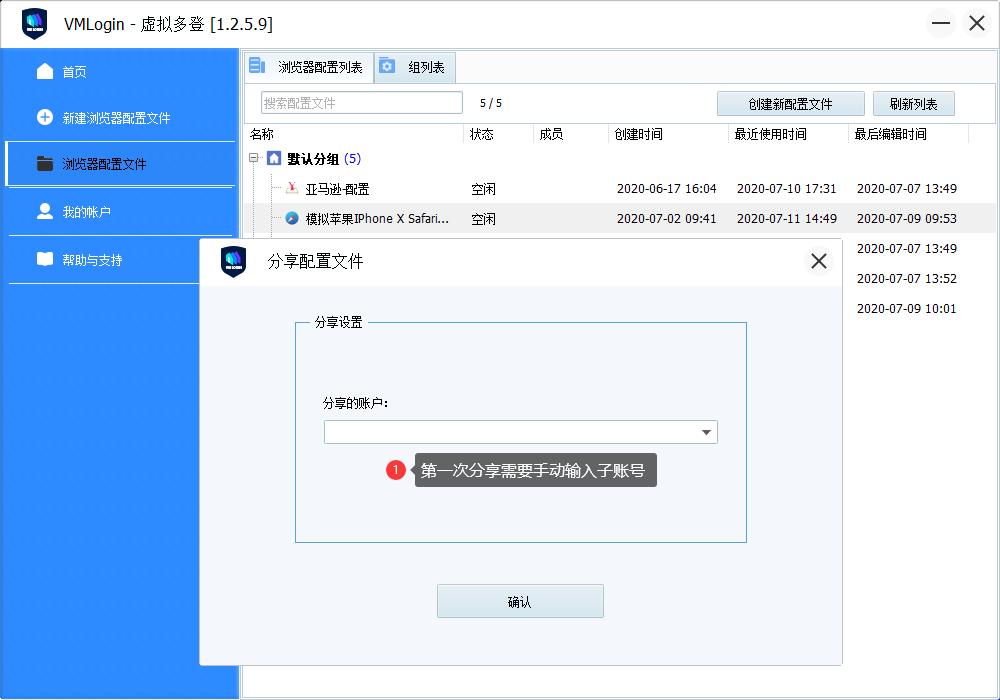
Task: Collapse the 默认分组 tree node
Action: (255, 158)
